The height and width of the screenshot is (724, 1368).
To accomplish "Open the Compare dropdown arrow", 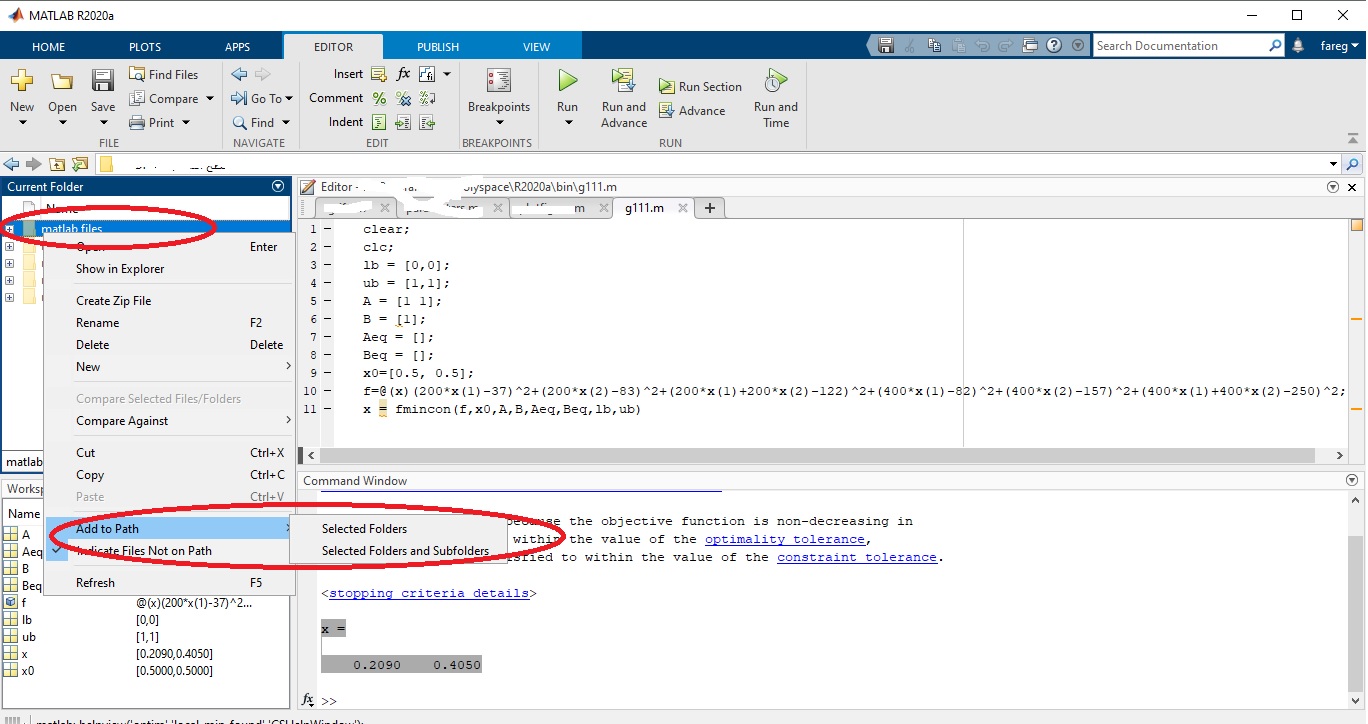I will 210,99.
